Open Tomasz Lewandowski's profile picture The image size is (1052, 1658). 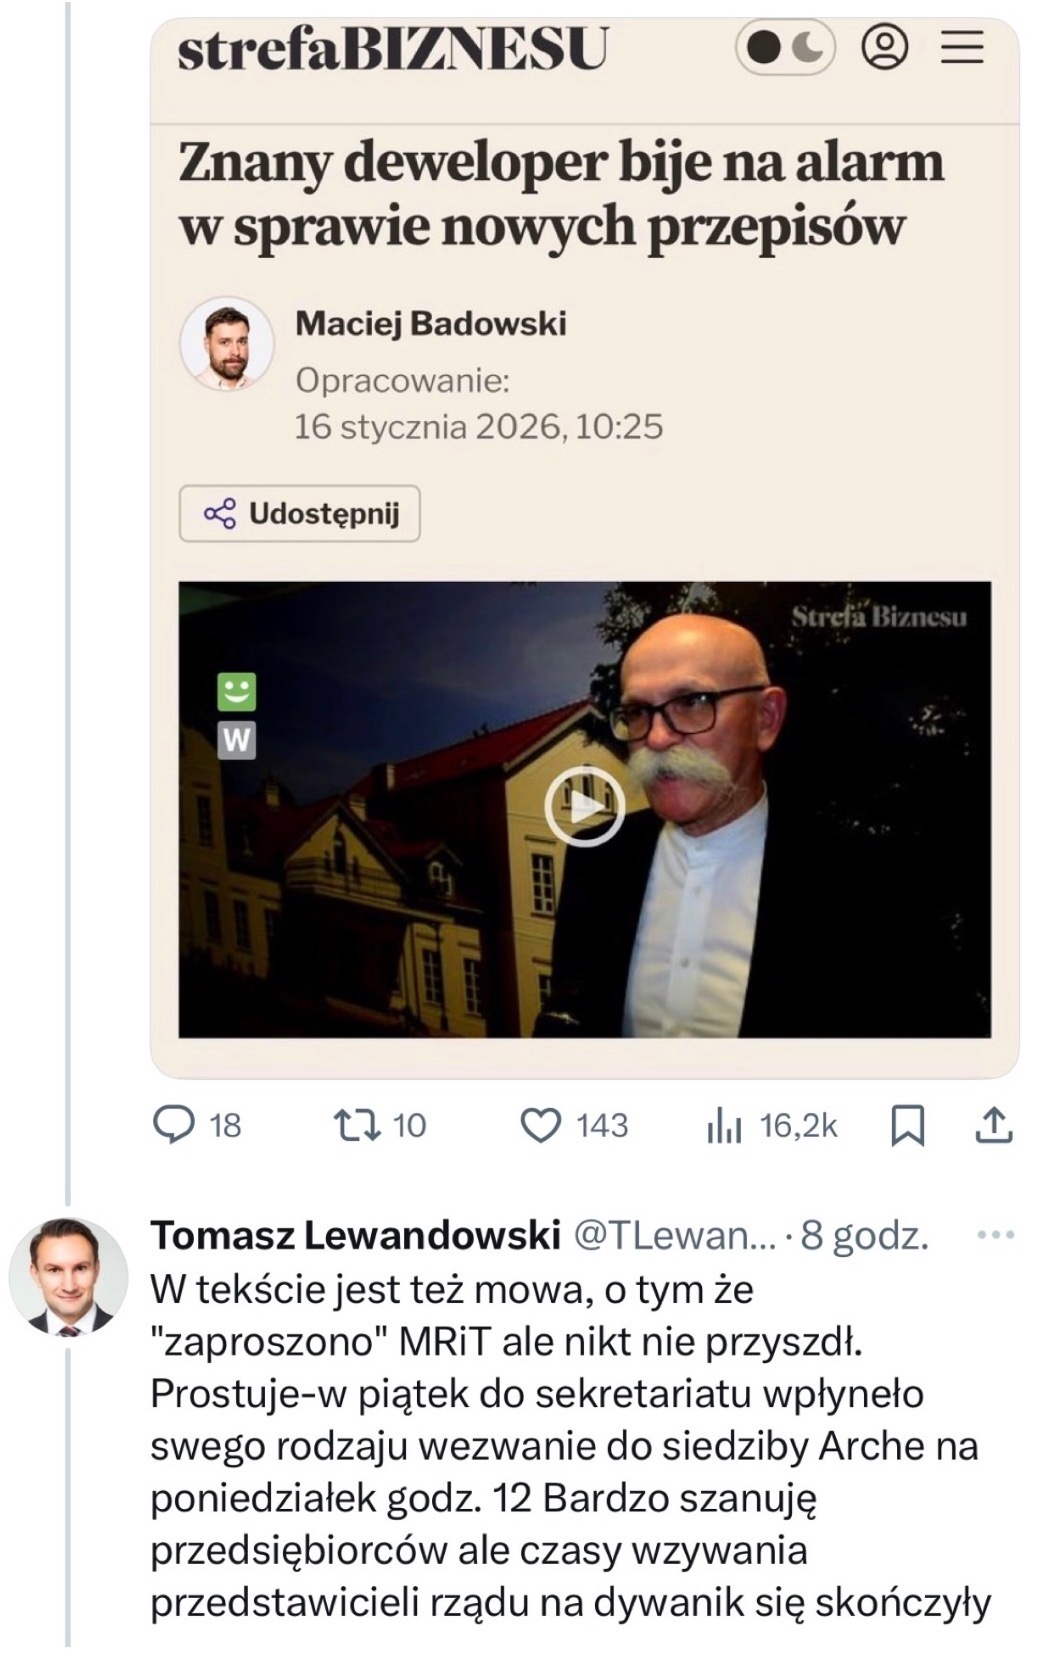tap(69, 1276)
